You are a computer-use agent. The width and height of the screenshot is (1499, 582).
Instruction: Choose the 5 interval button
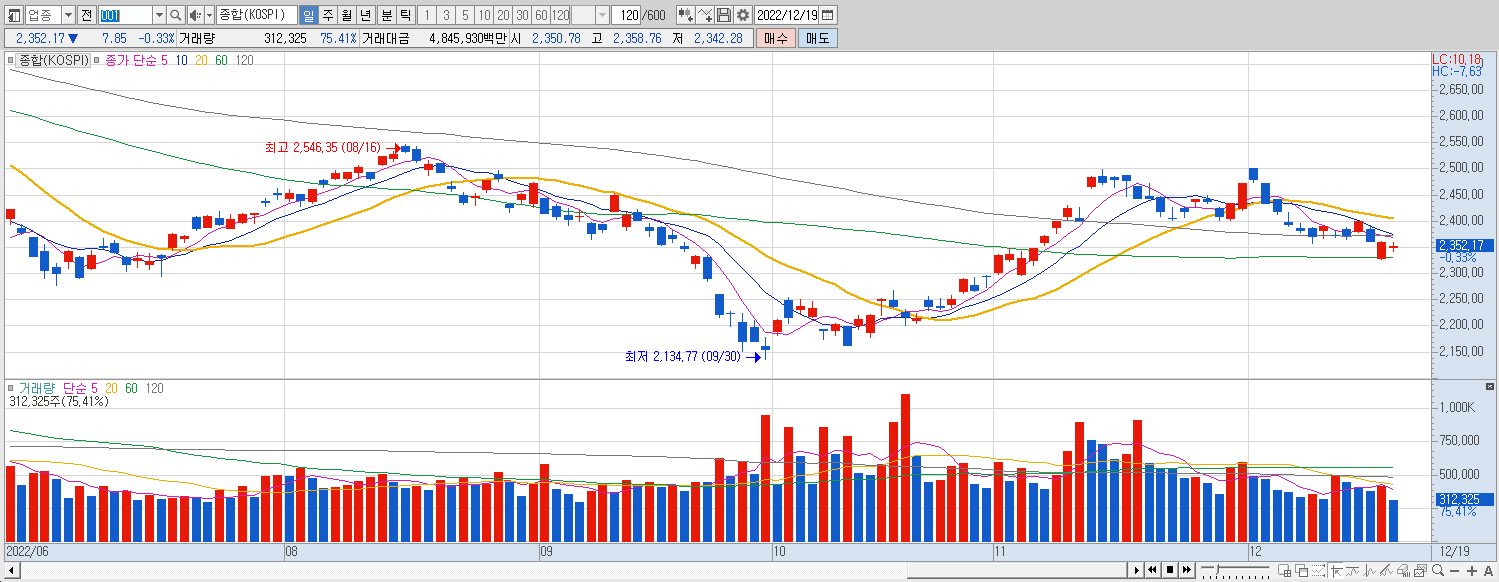pyautogui.click(x=465, y=15)
